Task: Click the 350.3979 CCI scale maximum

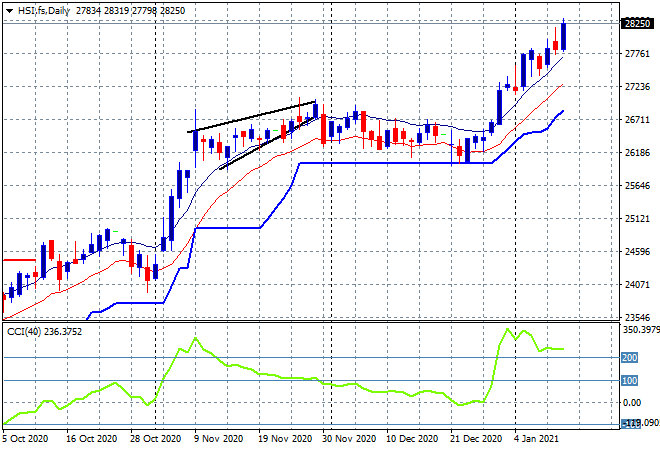Action: (x=641, y=330)
